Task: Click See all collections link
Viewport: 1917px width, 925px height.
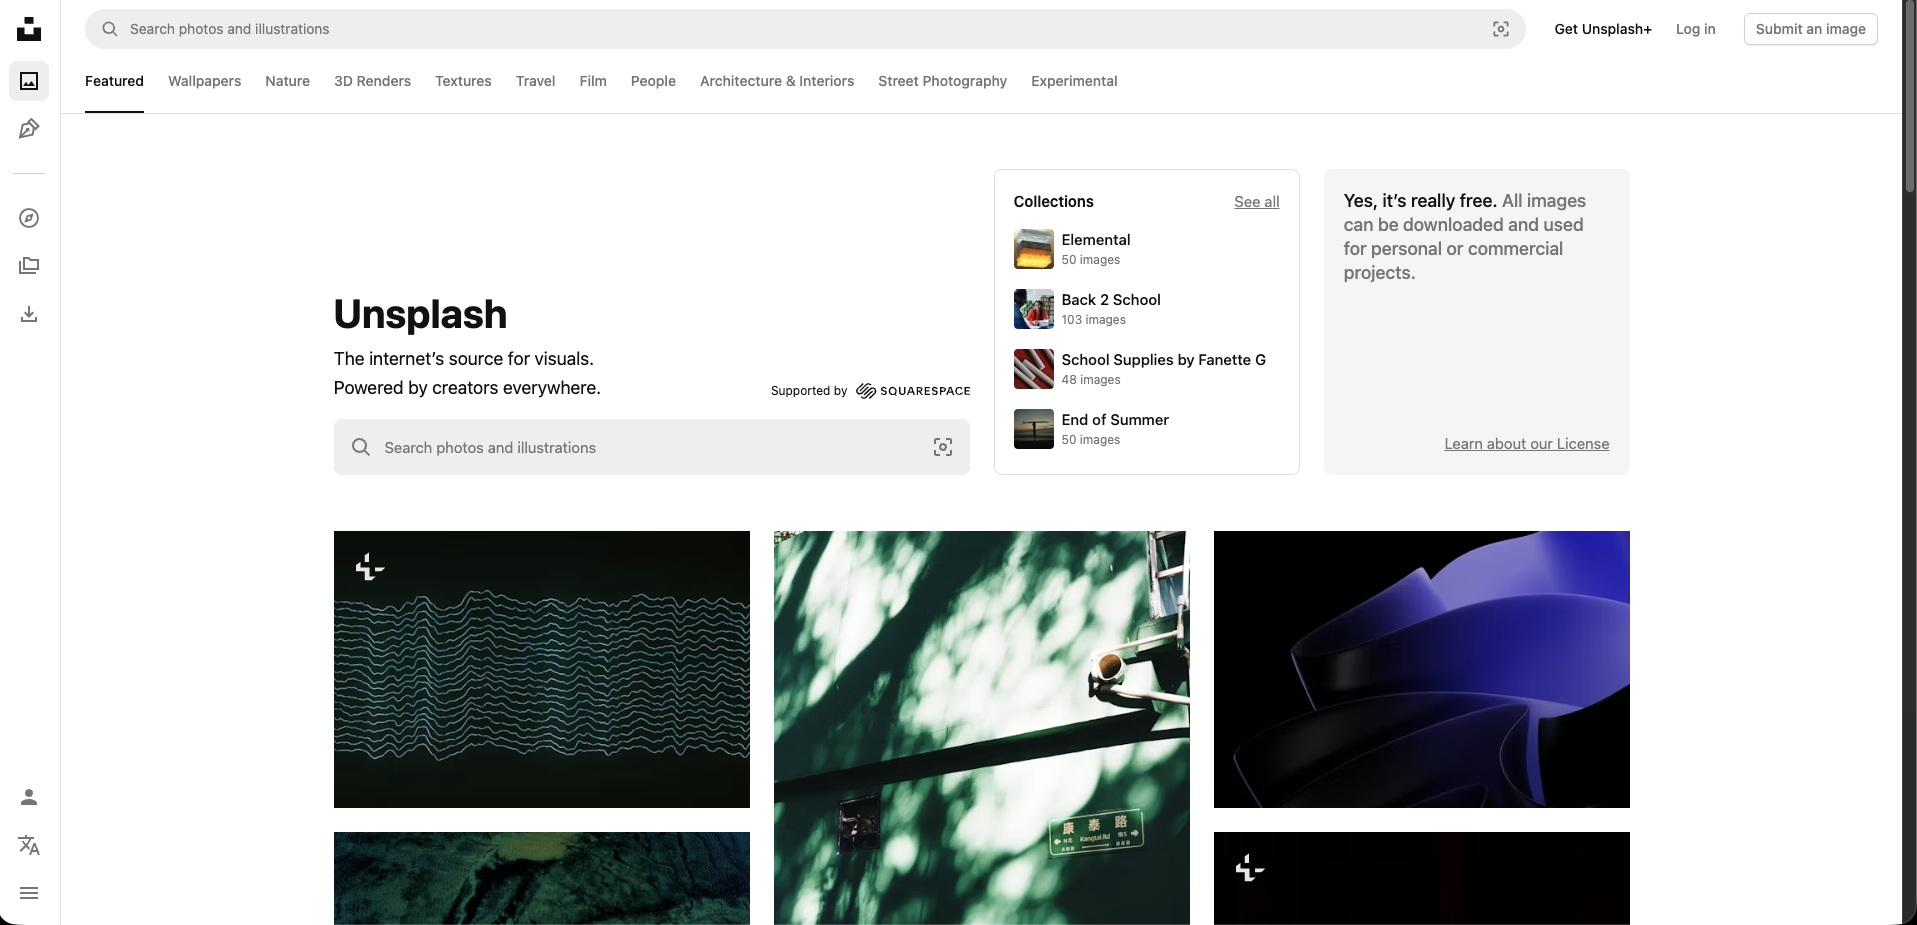Action: tap(1256, 202)
